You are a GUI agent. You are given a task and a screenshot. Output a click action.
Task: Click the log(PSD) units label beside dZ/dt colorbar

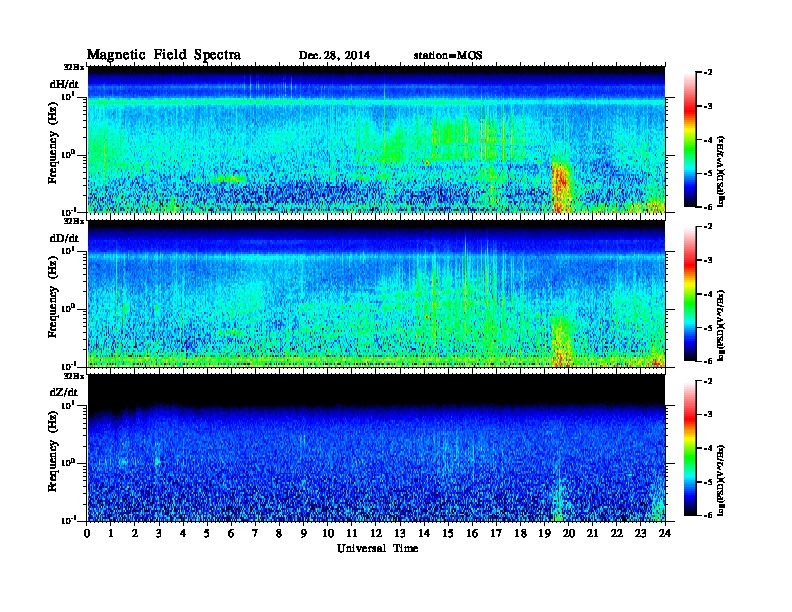tap(722, 480)
